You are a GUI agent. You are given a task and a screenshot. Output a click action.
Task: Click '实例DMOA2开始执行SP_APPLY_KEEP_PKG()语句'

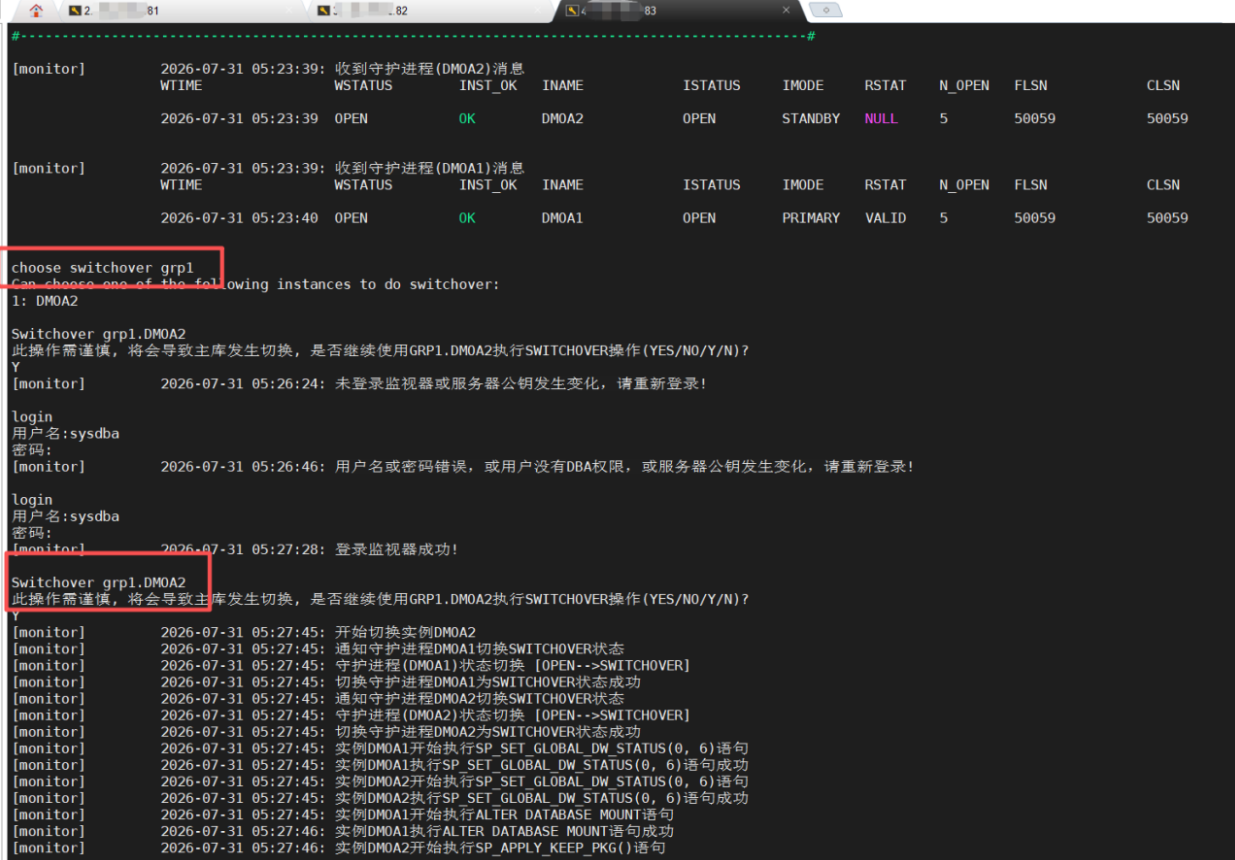pyautogui.click(x=500, y=848)
